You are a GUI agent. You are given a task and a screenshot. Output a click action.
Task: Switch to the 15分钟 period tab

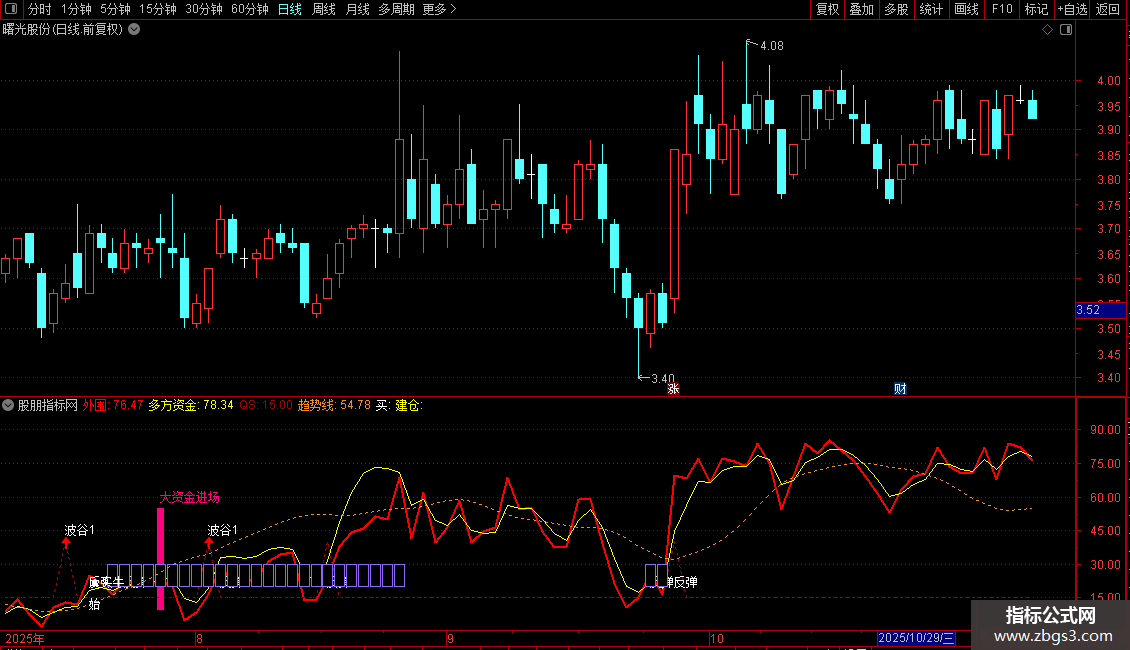[x=158, y=9]
